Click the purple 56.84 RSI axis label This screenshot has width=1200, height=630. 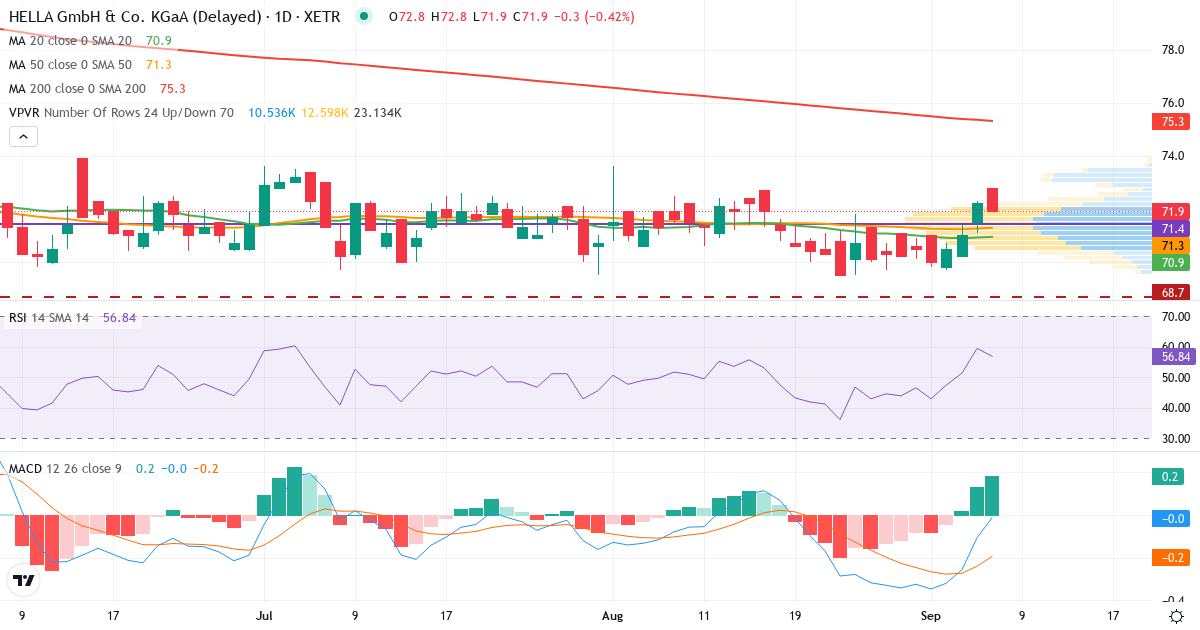pyautogui.click(x=1175, y=356)
